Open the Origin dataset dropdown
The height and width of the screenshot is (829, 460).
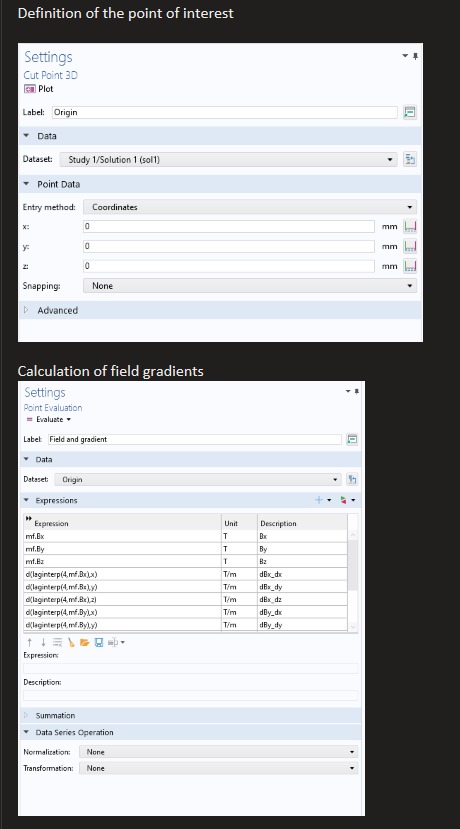click(198, 480)
